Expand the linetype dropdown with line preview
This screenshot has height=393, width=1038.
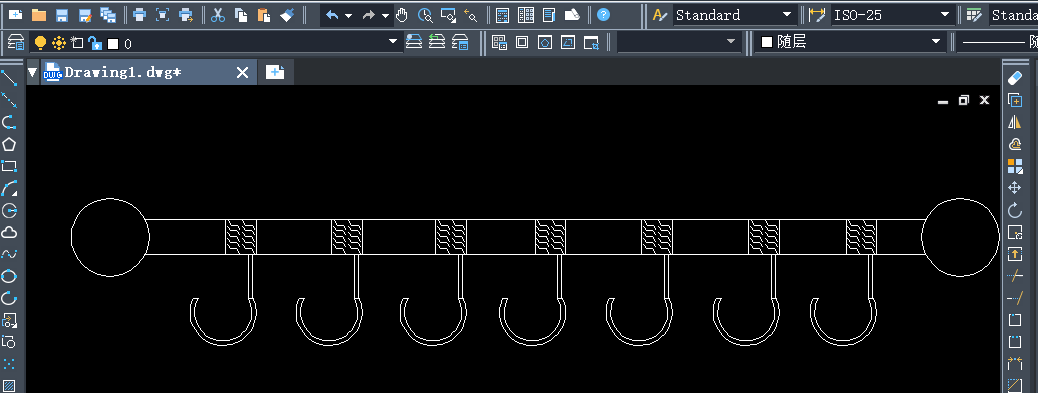(998, 42)
